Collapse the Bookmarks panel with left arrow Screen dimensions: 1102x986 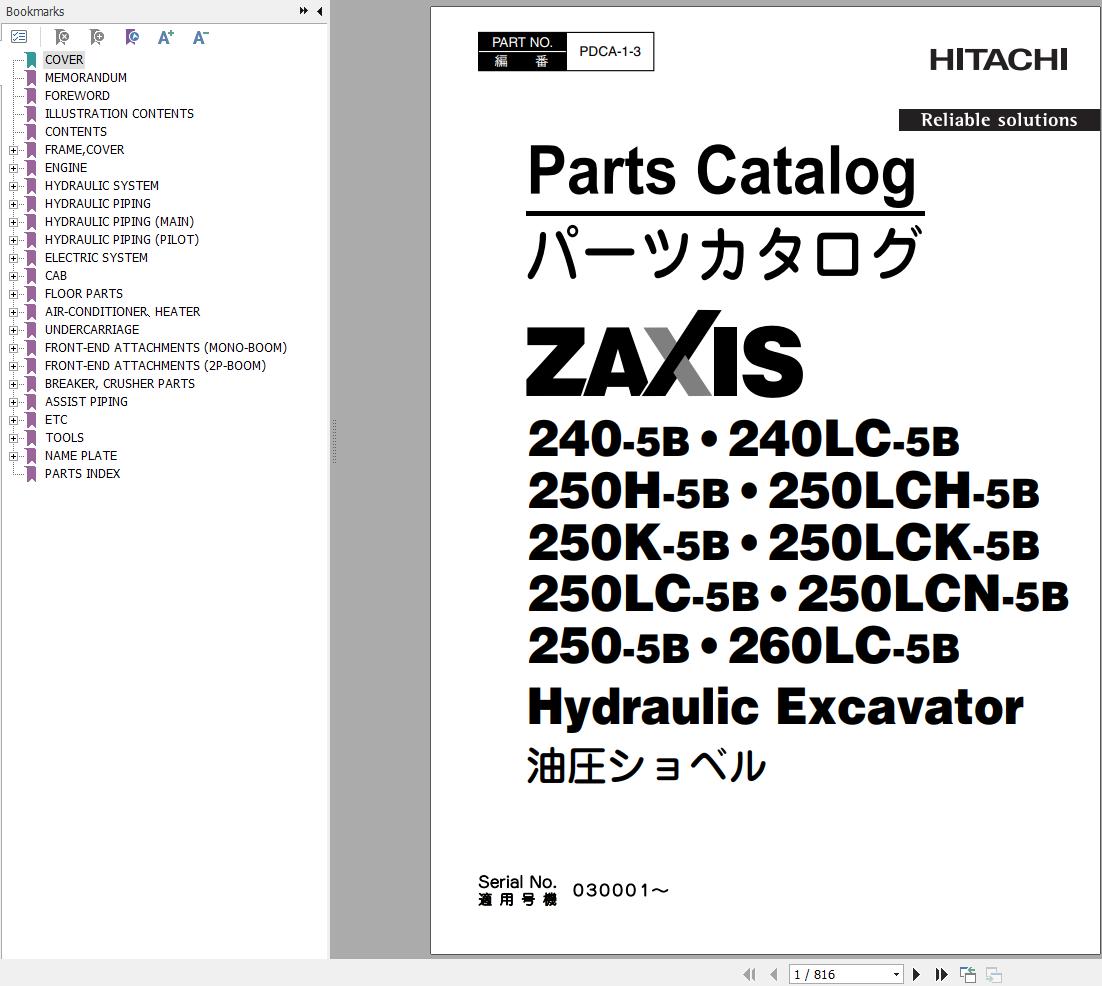coord(320,11)
